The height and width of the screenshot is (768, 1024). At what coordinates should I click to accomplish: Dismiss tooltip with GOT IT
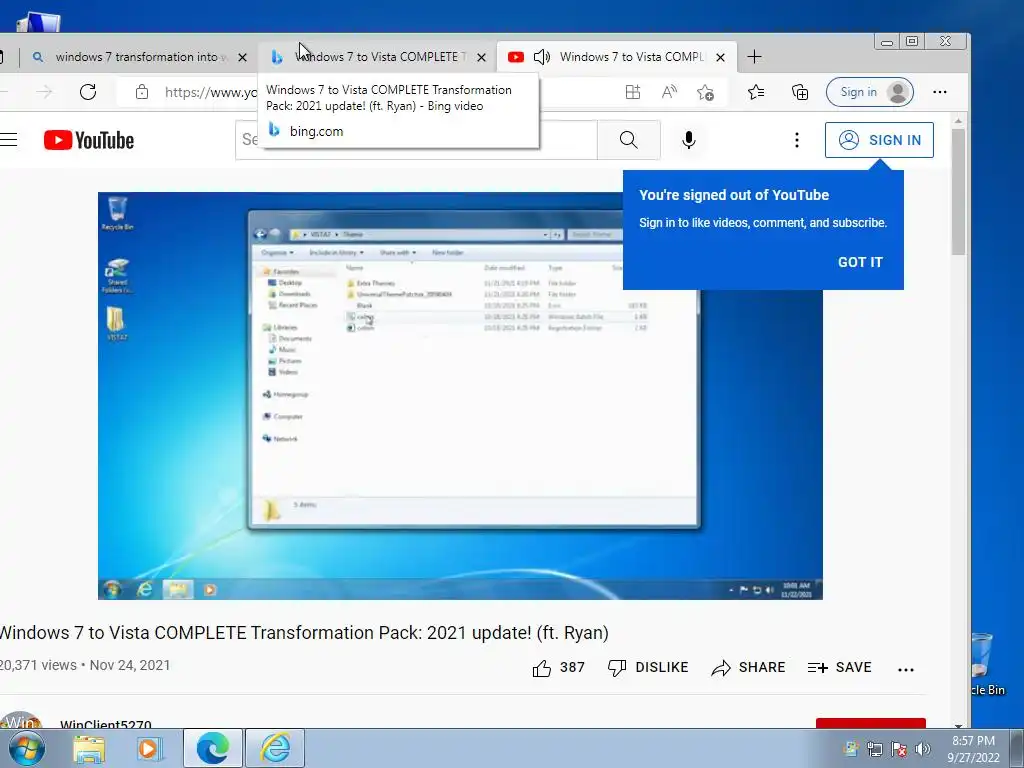(x=860, y=262)
